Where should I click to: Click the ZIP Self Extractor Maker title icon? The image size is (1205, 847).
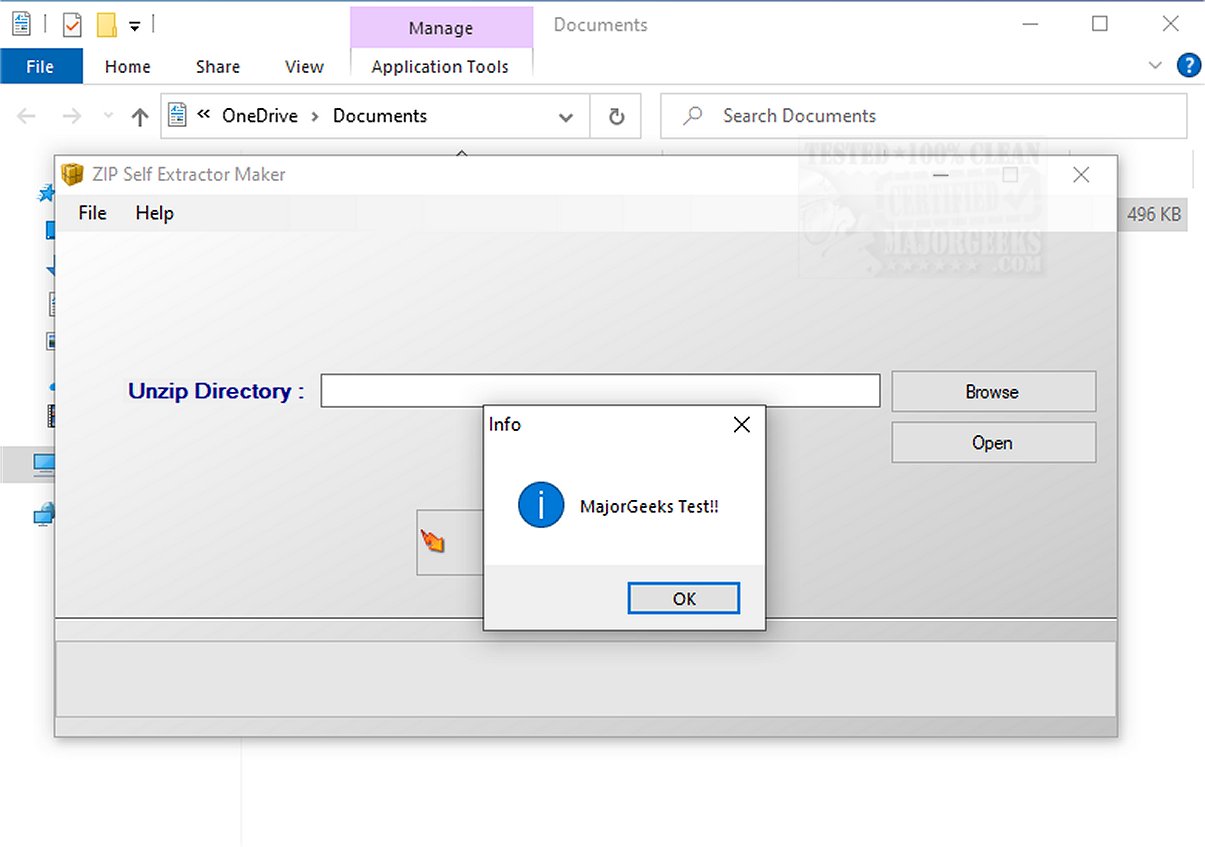[72, 175]
